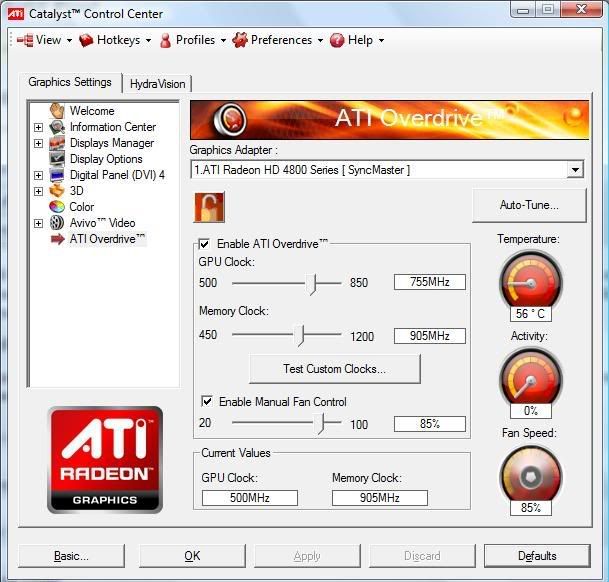The width and height of the screenshot is (609, 582).
Task: Expand the Information Center tree node
Action: click(38, 127)
